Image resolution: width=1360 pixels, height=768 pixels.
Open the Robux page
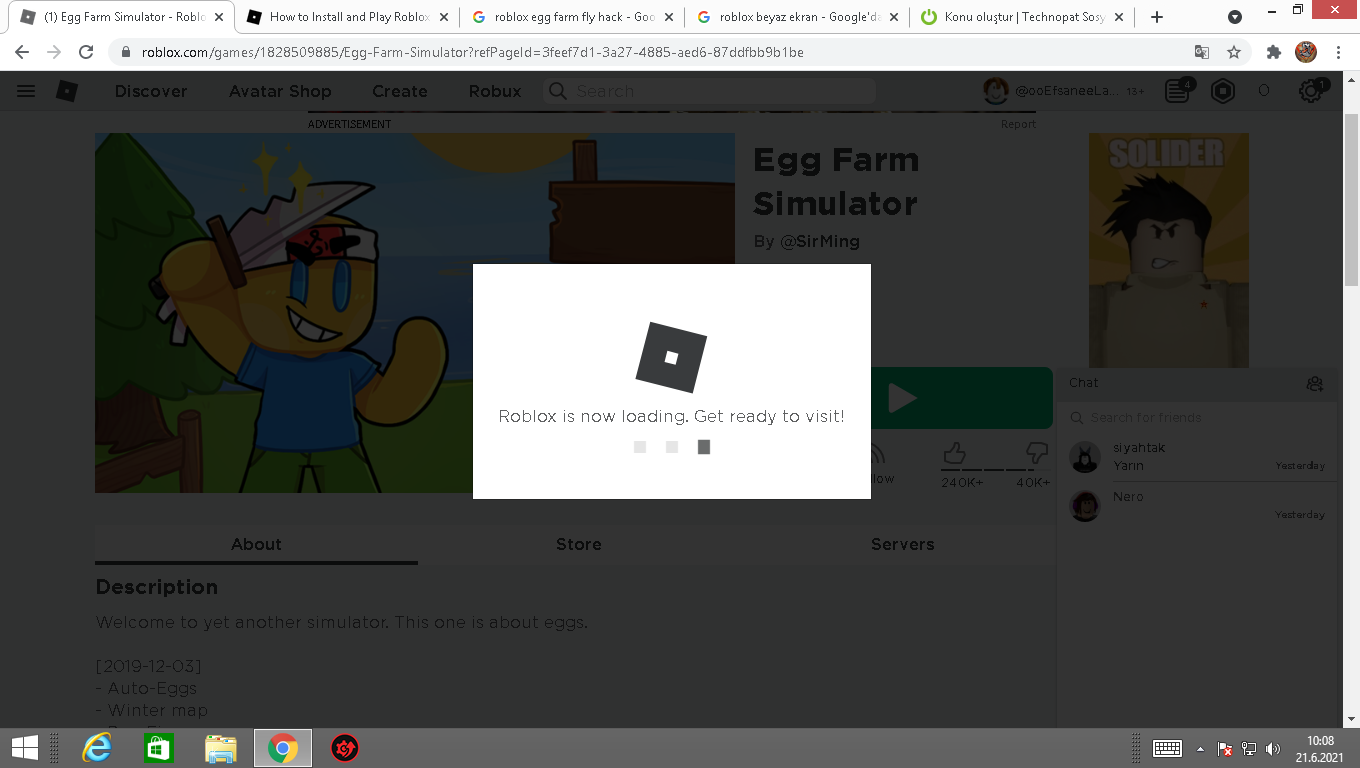[x=495, y=91]
